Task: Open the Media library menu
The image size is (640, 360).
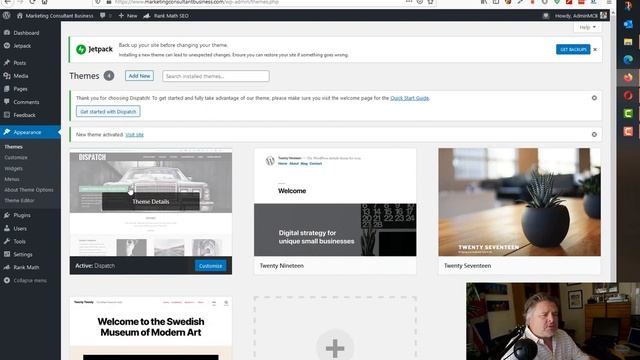Action: point(21,76)
